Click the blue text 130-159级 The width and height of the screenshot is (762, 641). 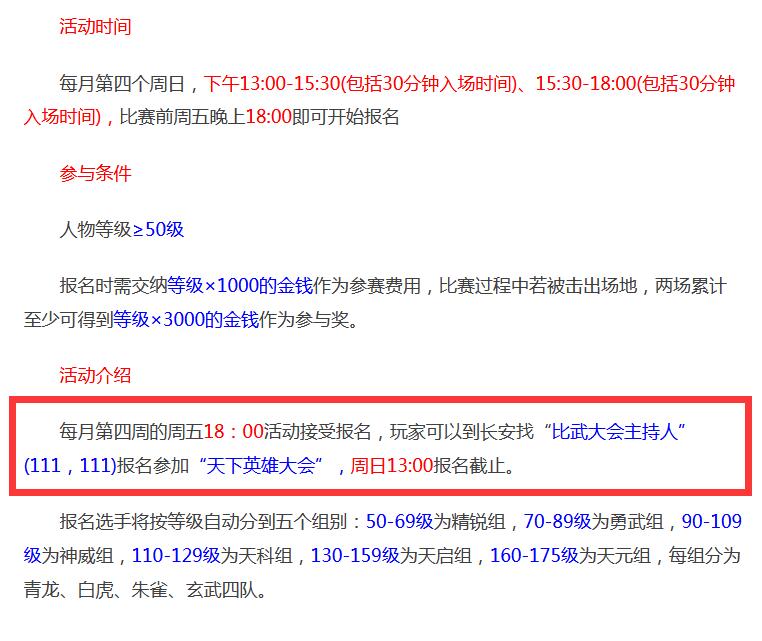355,555
